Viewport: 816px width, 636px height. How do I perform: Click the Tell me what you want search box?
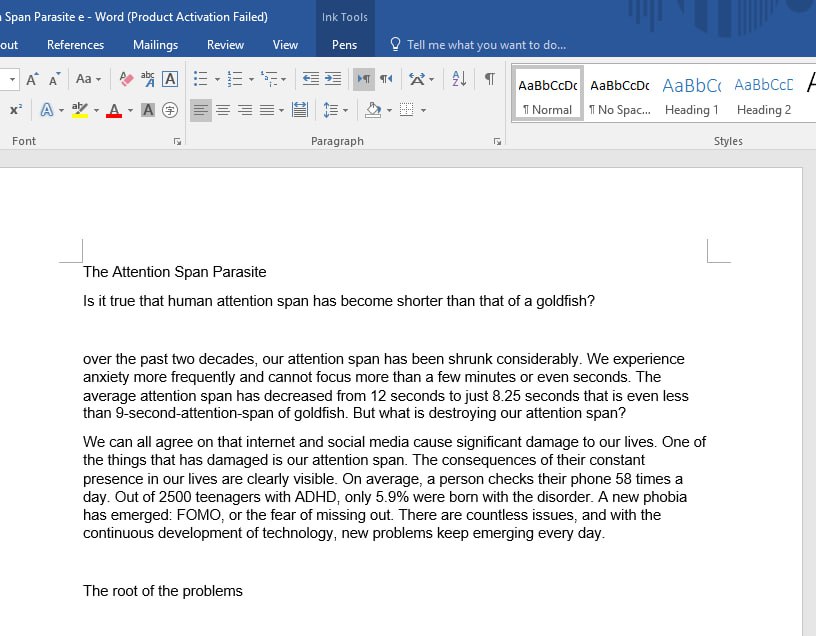[x=486, y=45]
